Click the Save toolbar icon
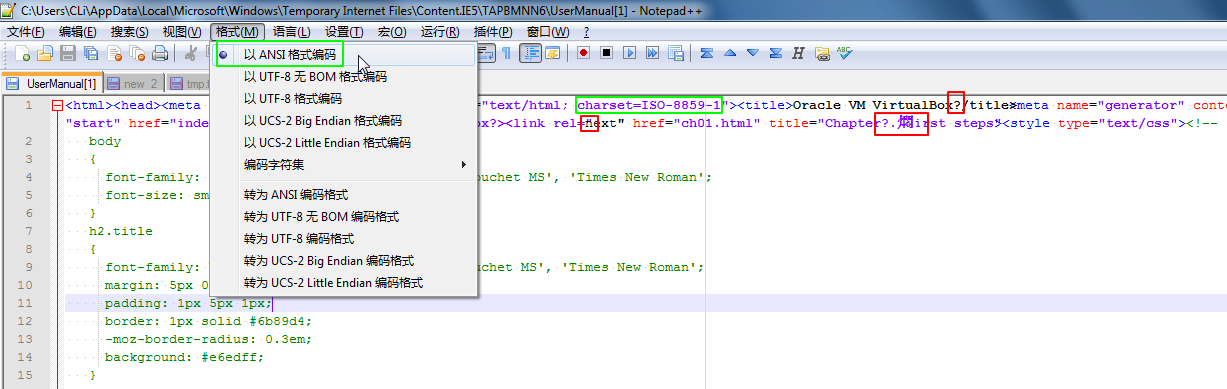Image resolution: width=1227 pixels, height=389 pixels. pyautogui.click(x=68, y=53)
